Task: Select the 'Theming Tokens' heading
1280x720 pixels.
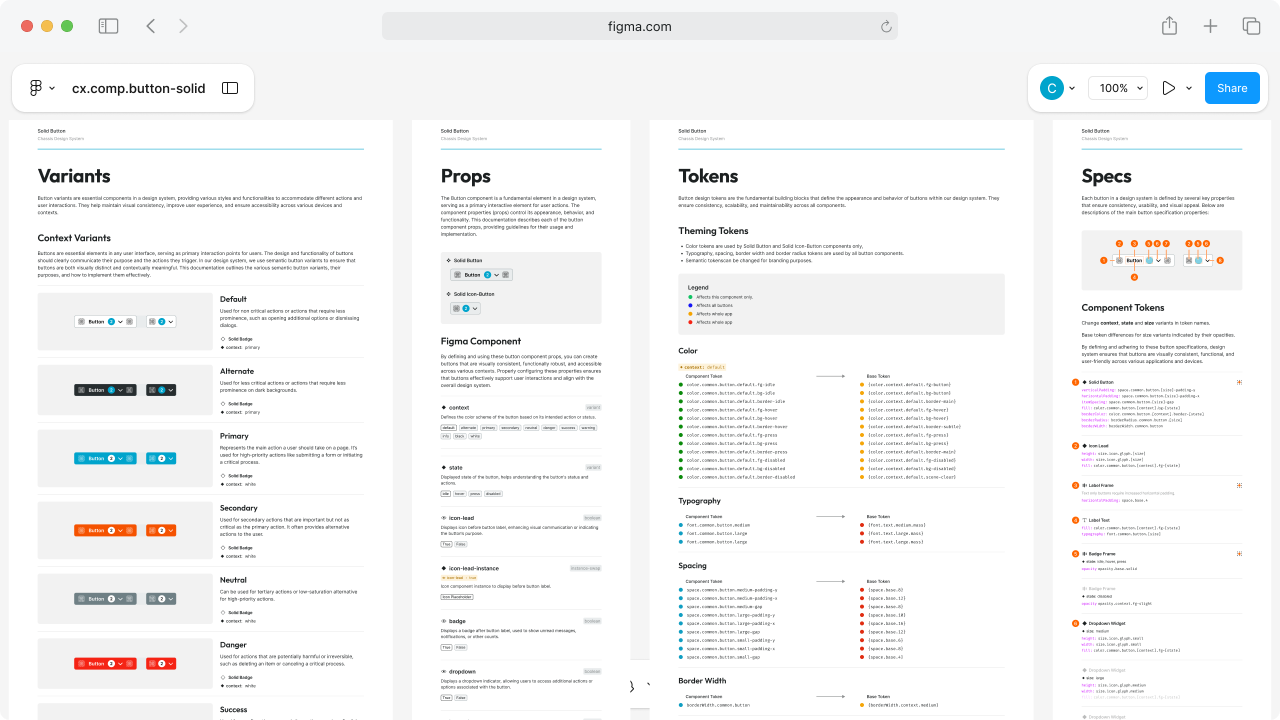Action: pos(713,231)
